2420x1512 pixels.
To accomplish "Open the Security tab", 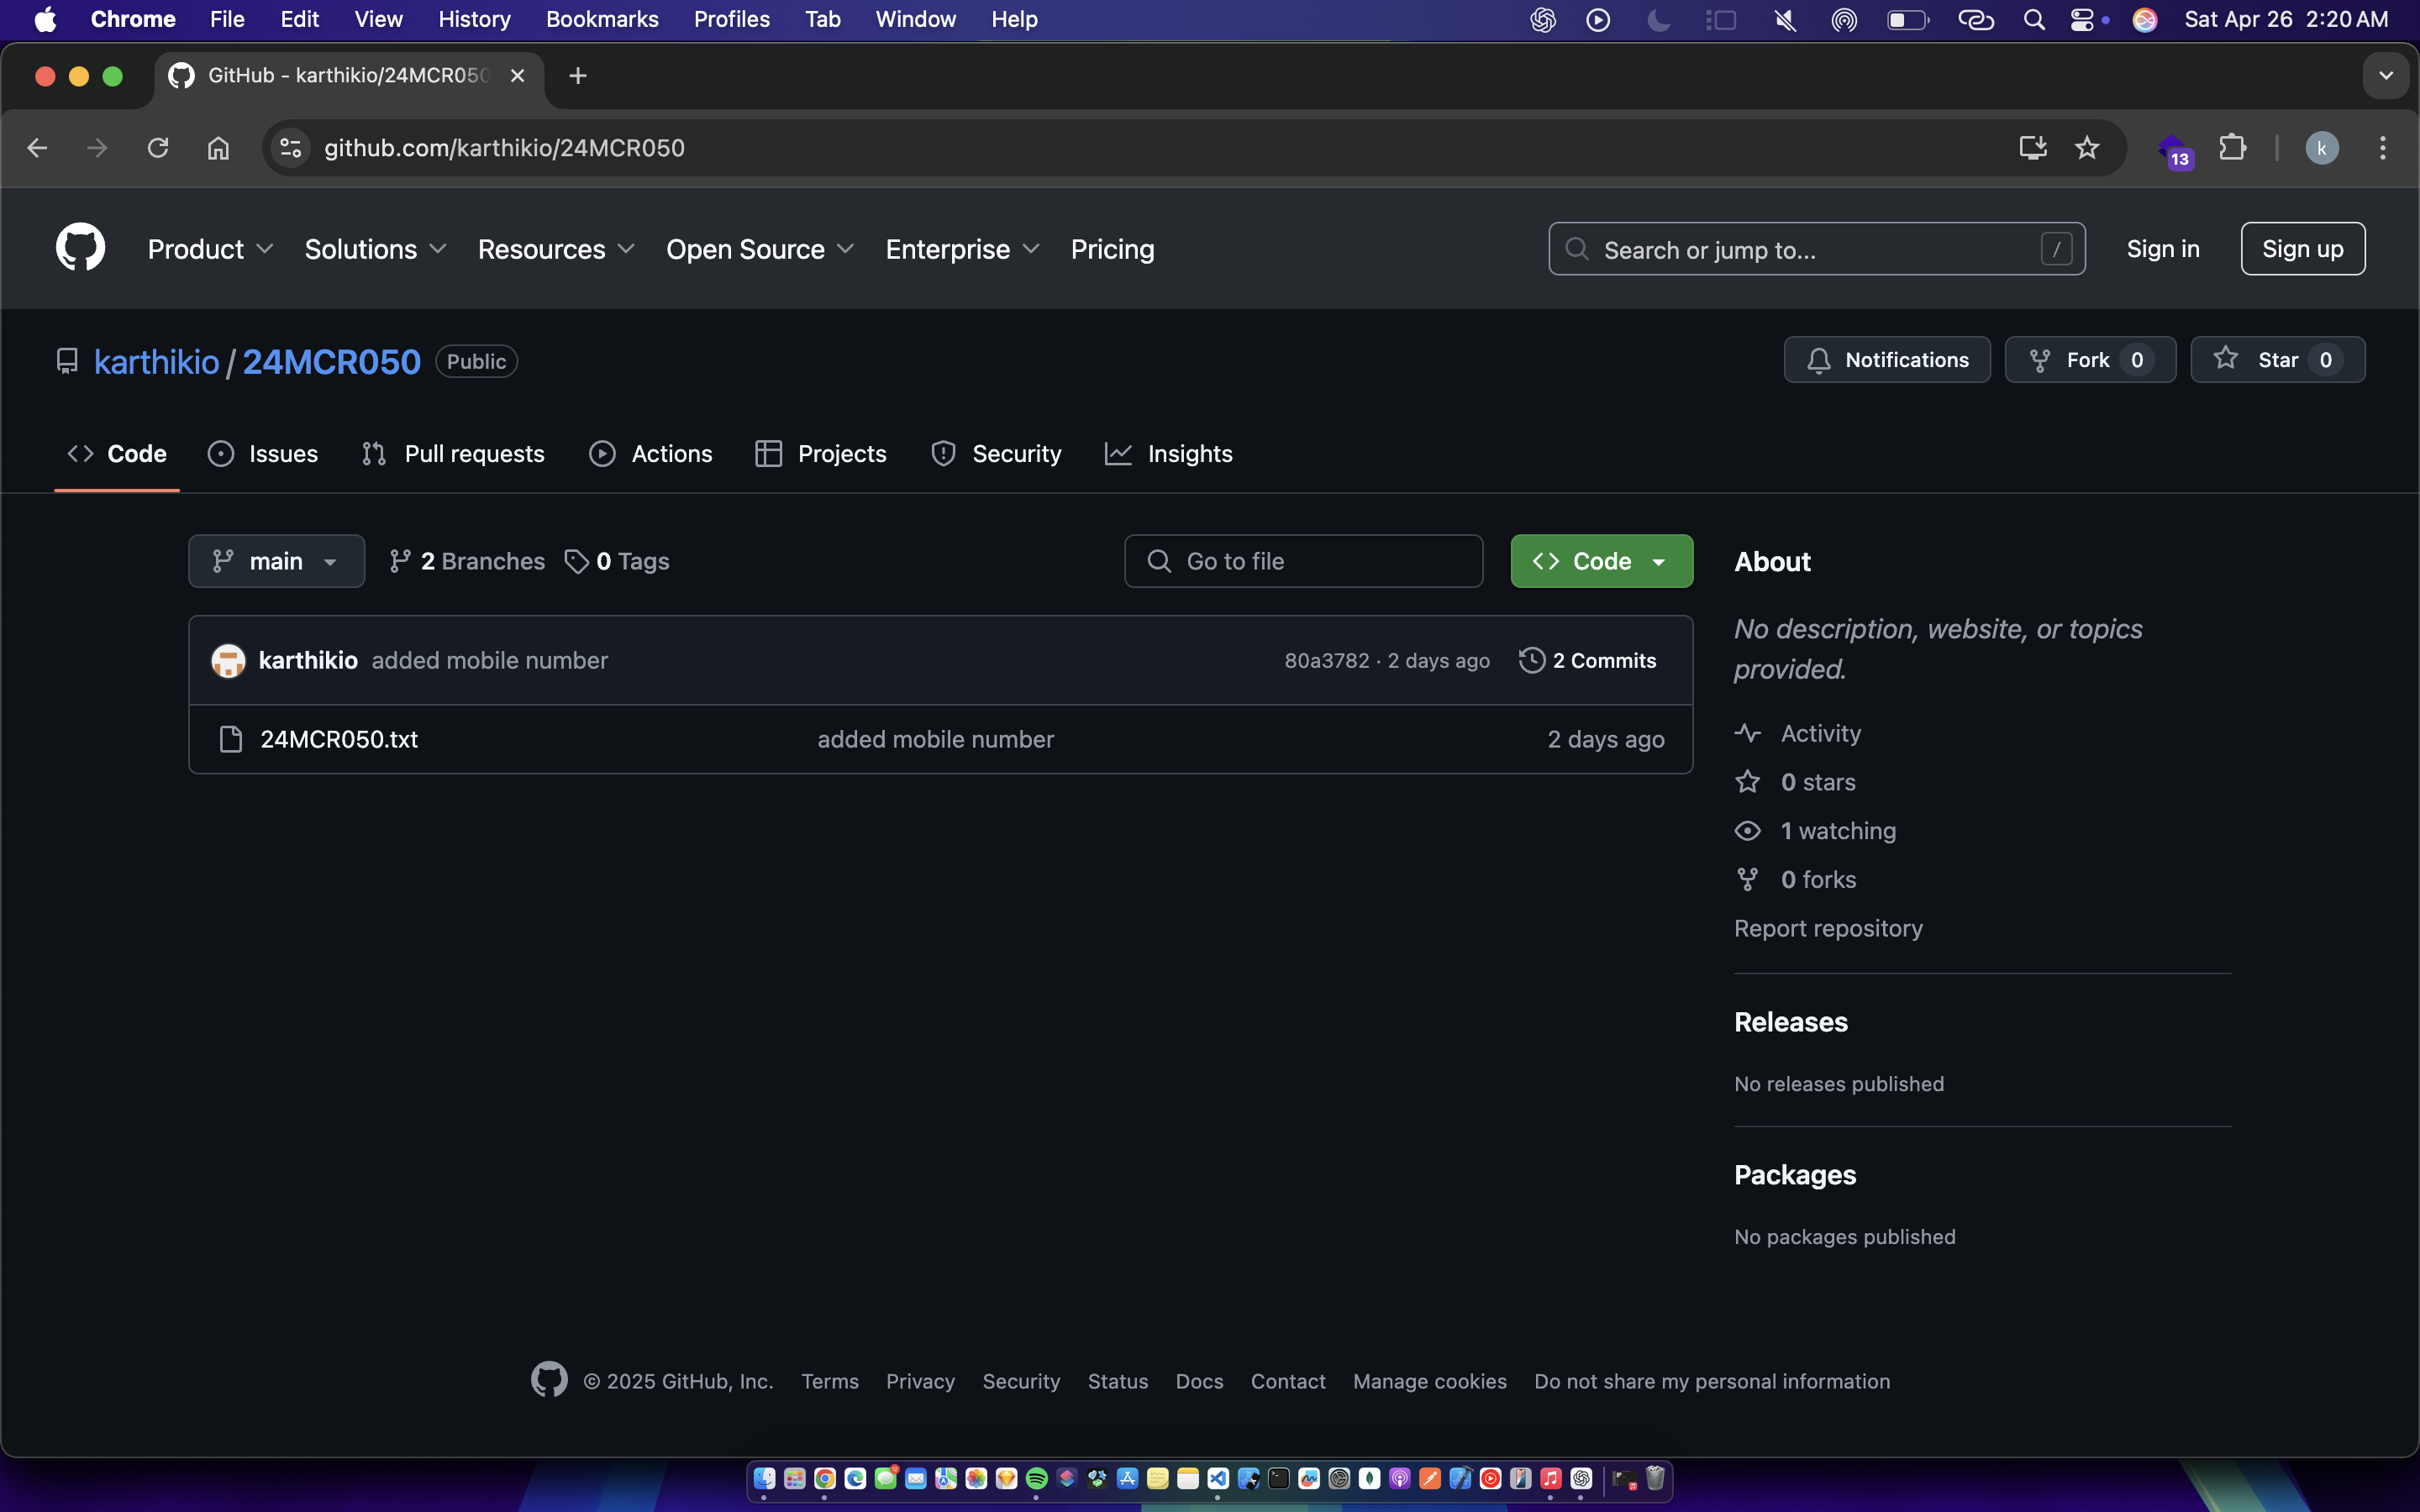I will coord(996,454).
